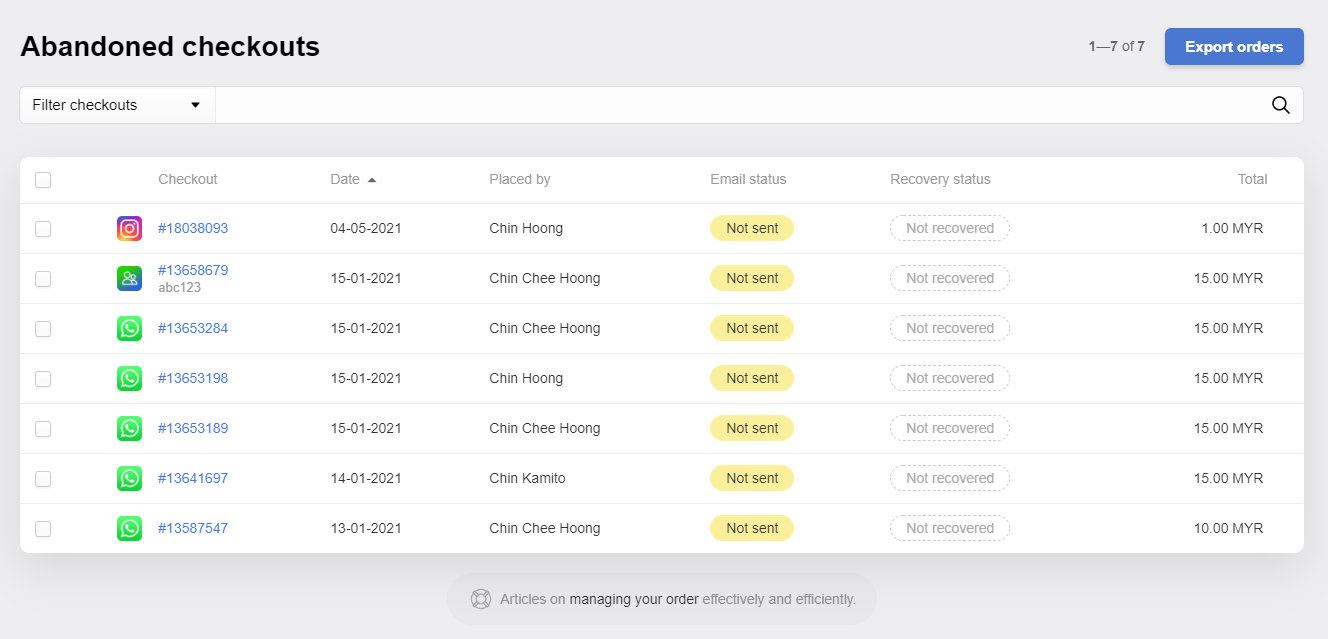This screenshot has height=639, width=1328.
Task: Click the WhatsApp icon for checkout #13653284
Action: point(129,328)
